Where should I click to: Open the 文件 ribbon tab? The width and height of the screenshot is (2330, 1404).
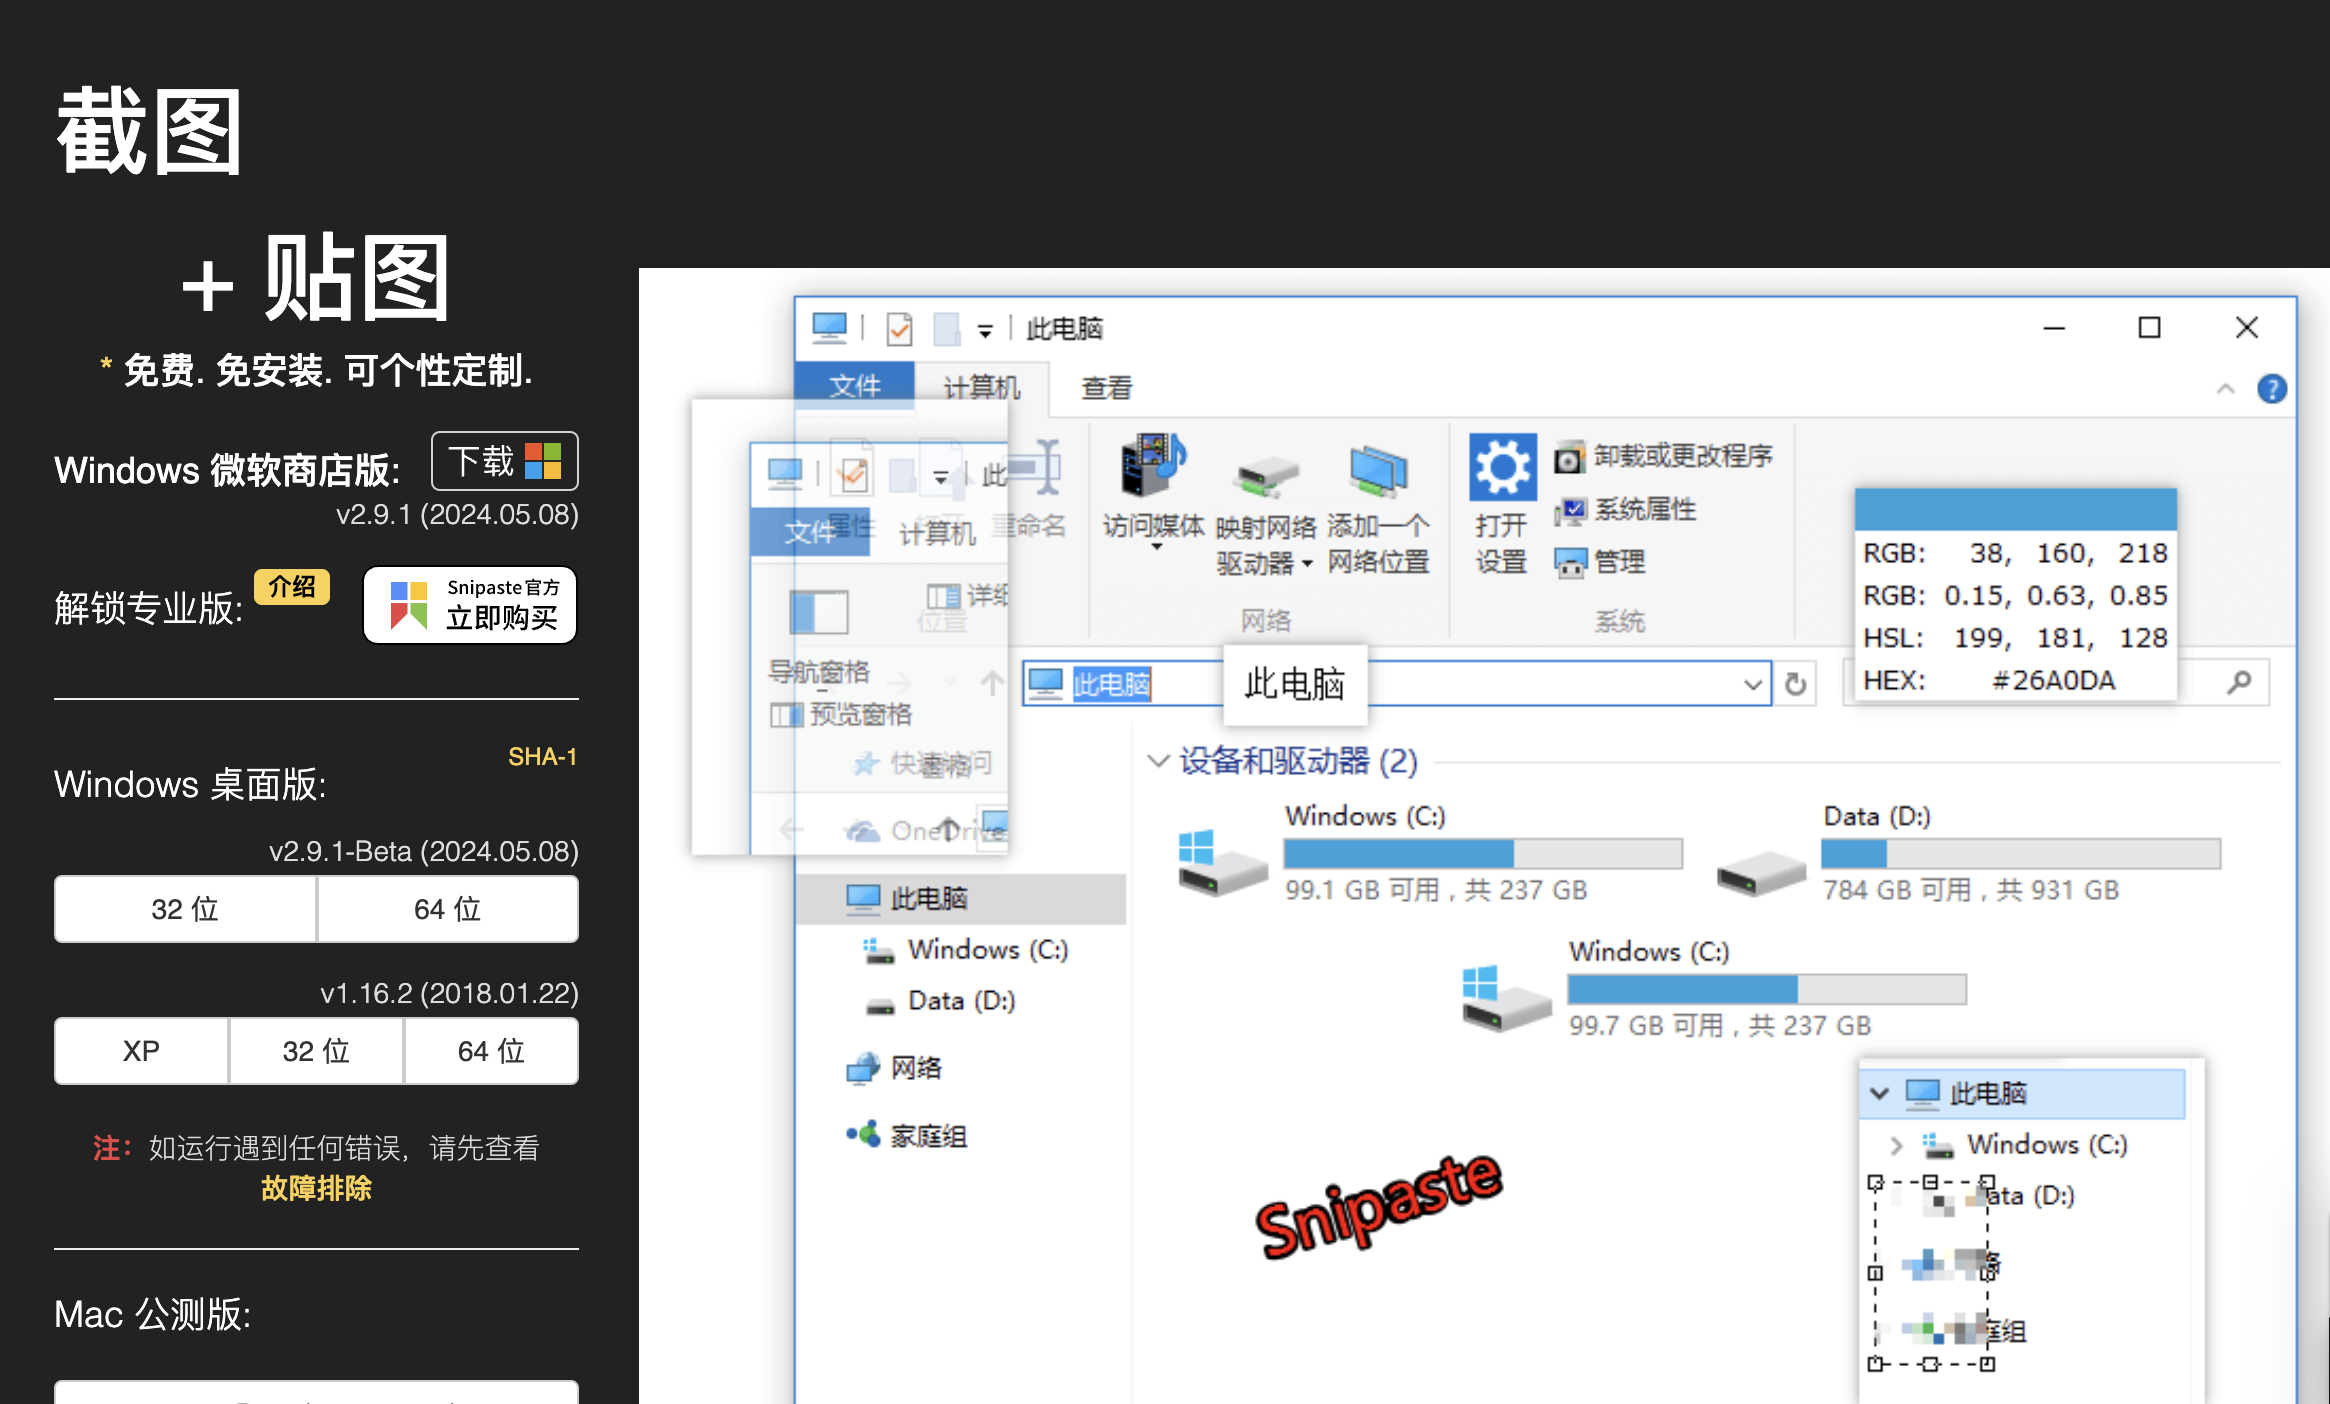[x=854, y=386]
